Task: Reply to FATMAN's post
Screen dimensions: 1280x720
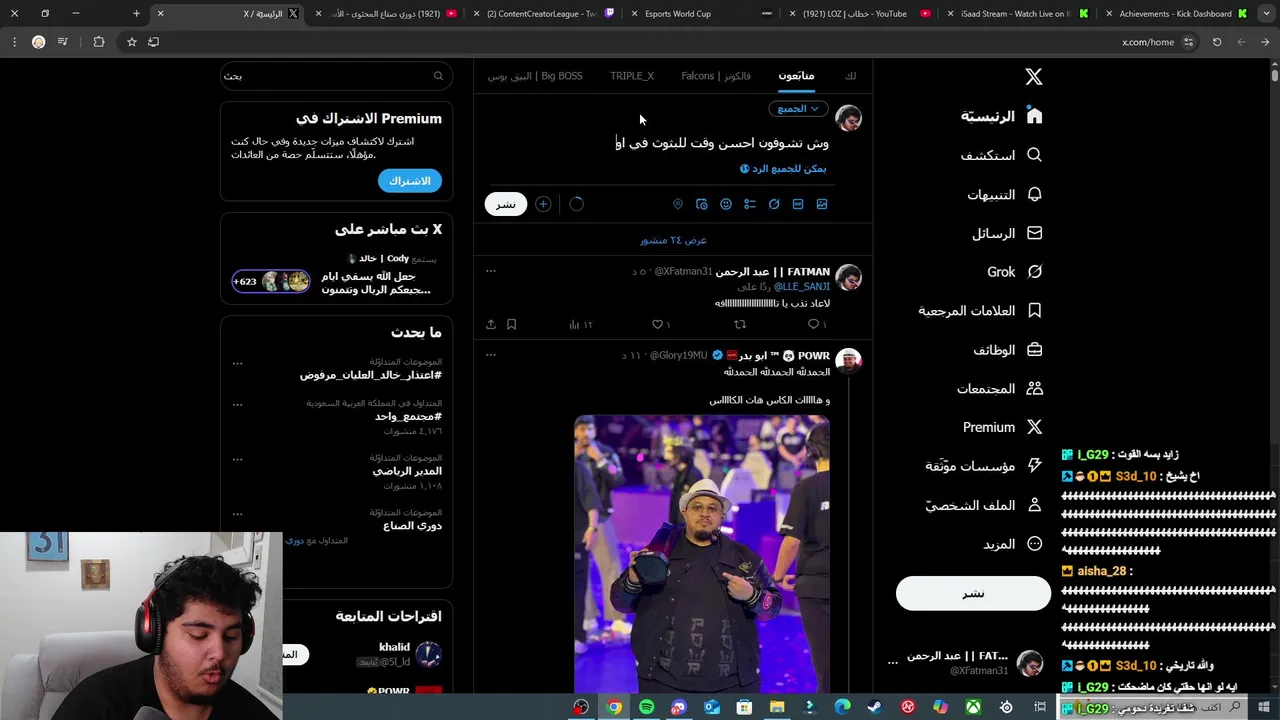Action: pyautogui.click(x=816, y=324)
